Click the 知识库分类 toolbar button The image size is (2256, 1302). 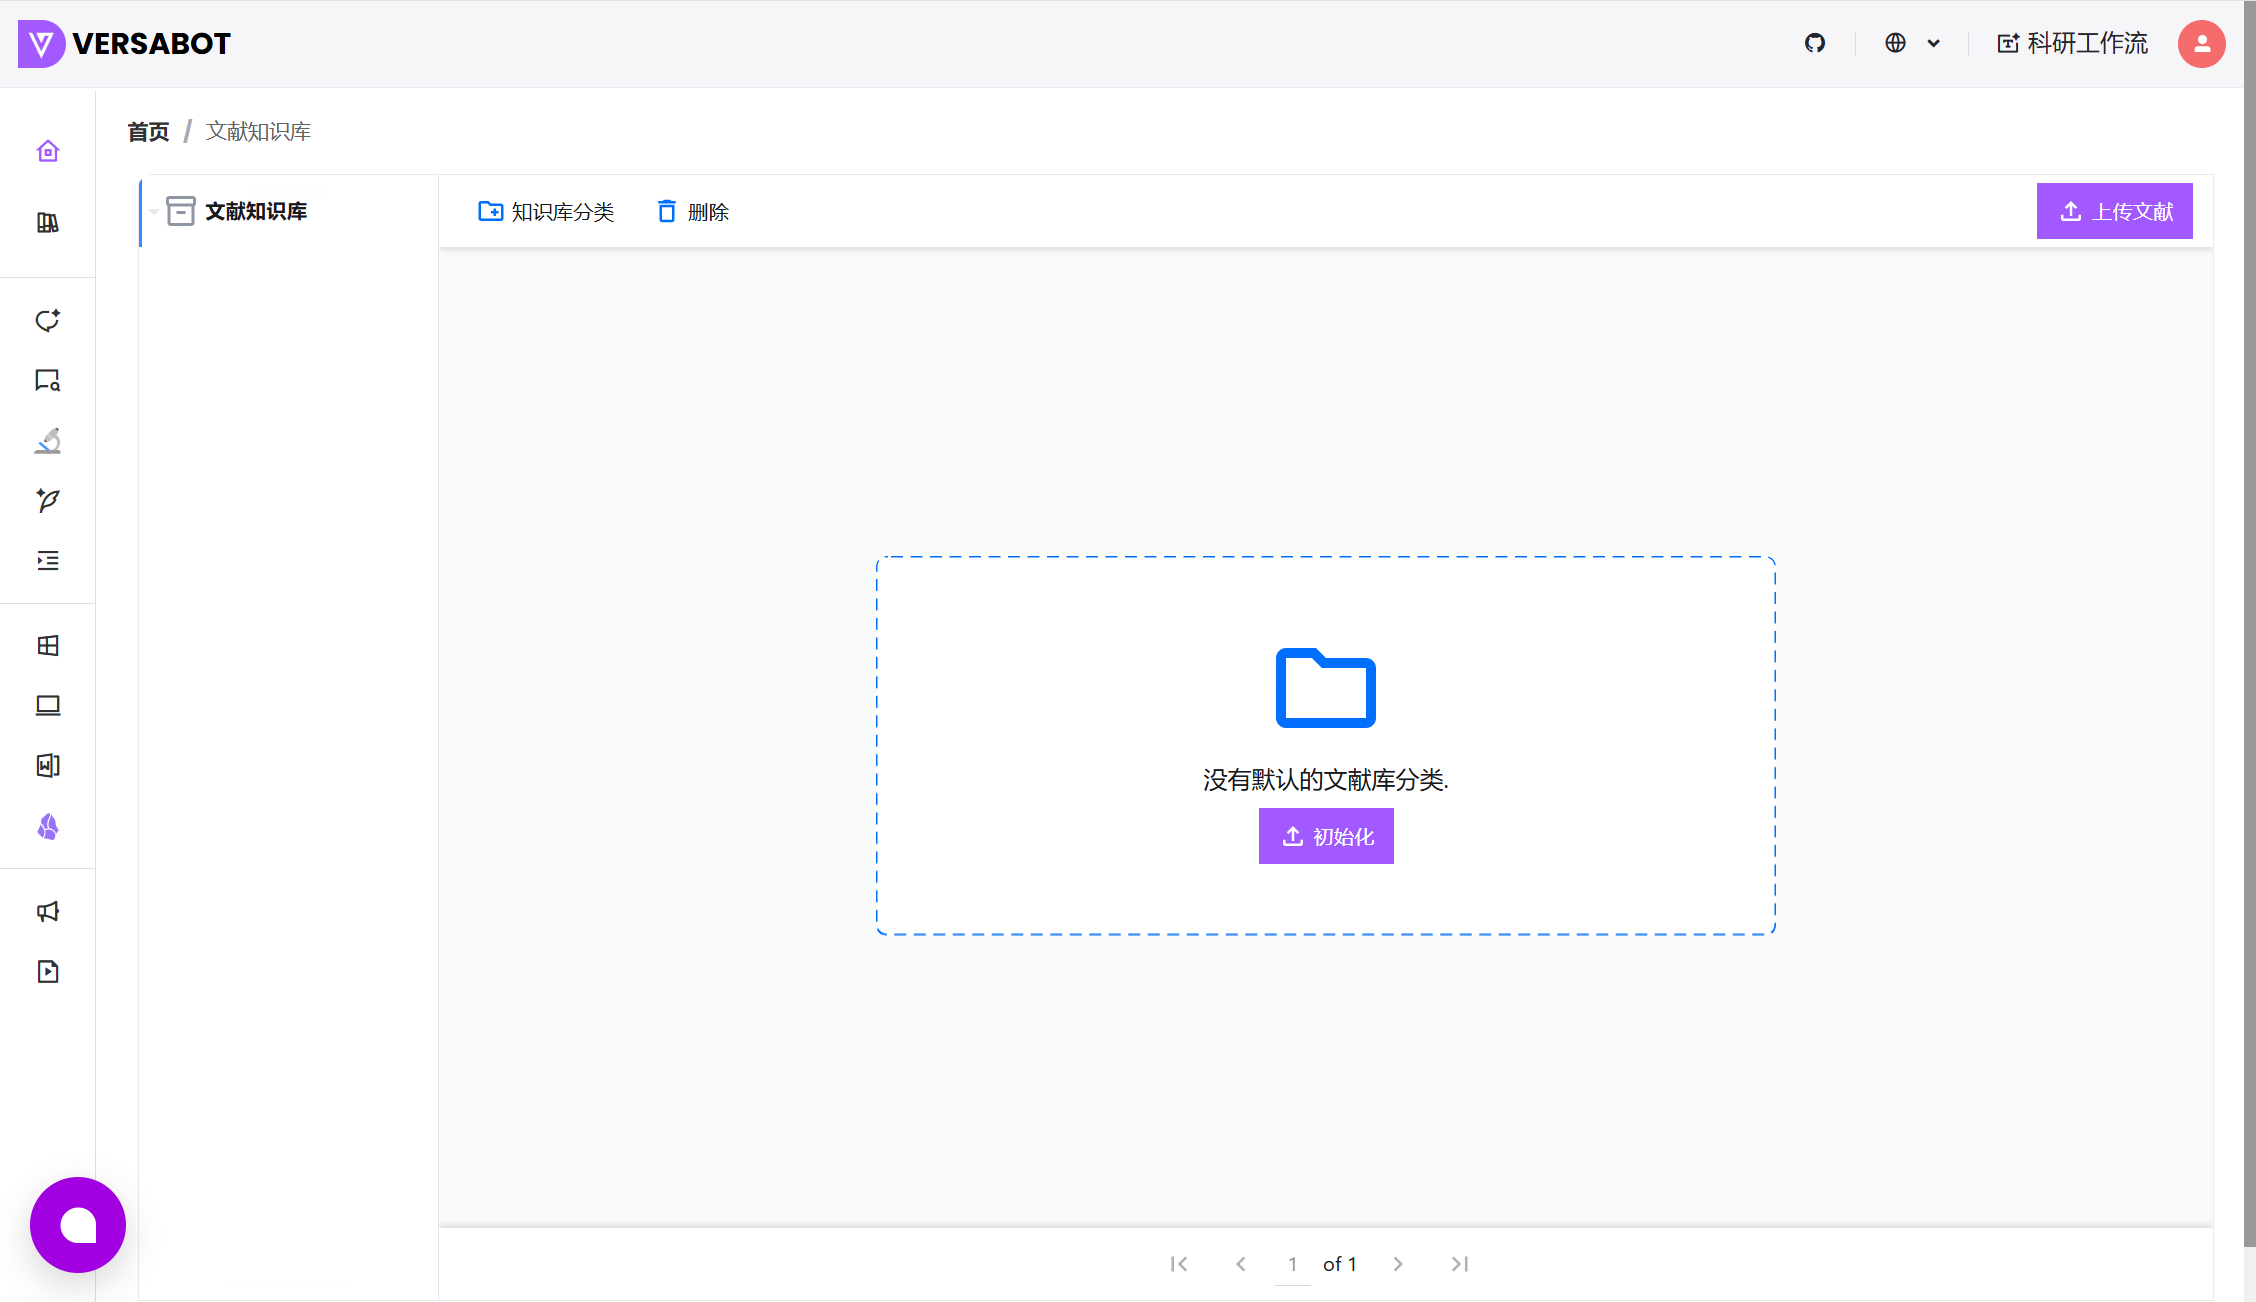coord(546,211)
